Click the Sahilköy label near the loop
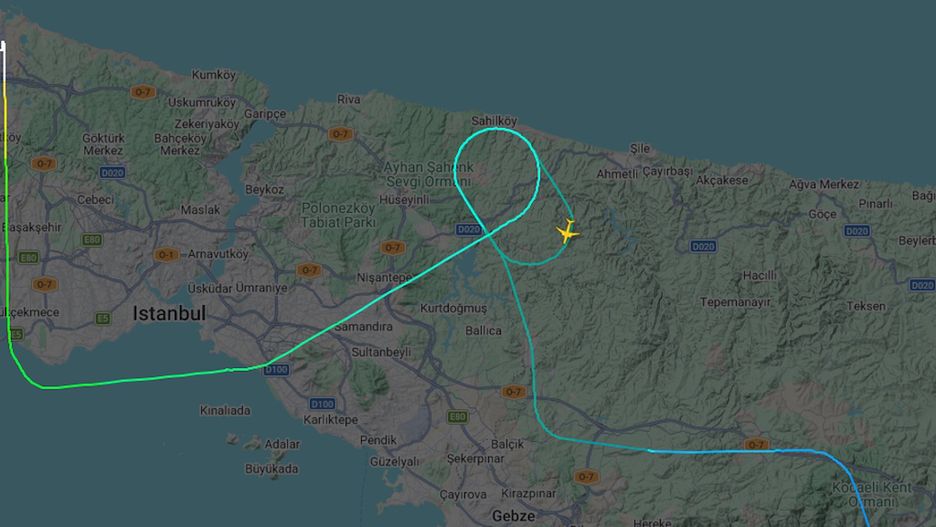 tap(494, 121)
